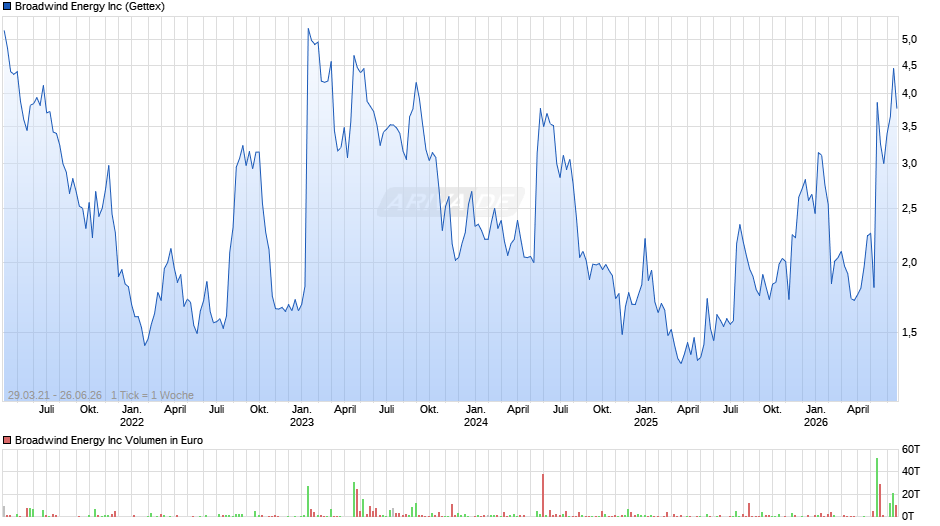Click the blue Broadwind Energy legend square
Viewport: 940px width, 526px height.
7,7
